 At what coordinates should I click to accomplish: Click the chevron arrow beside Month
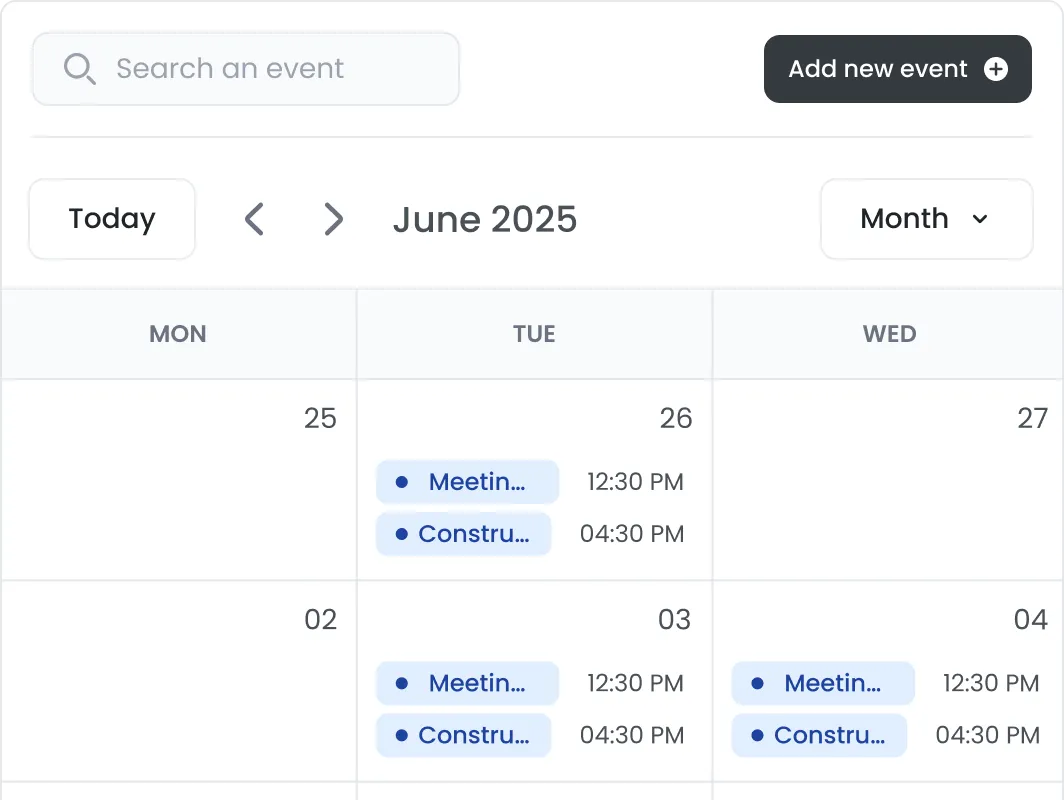pos(980,219)
